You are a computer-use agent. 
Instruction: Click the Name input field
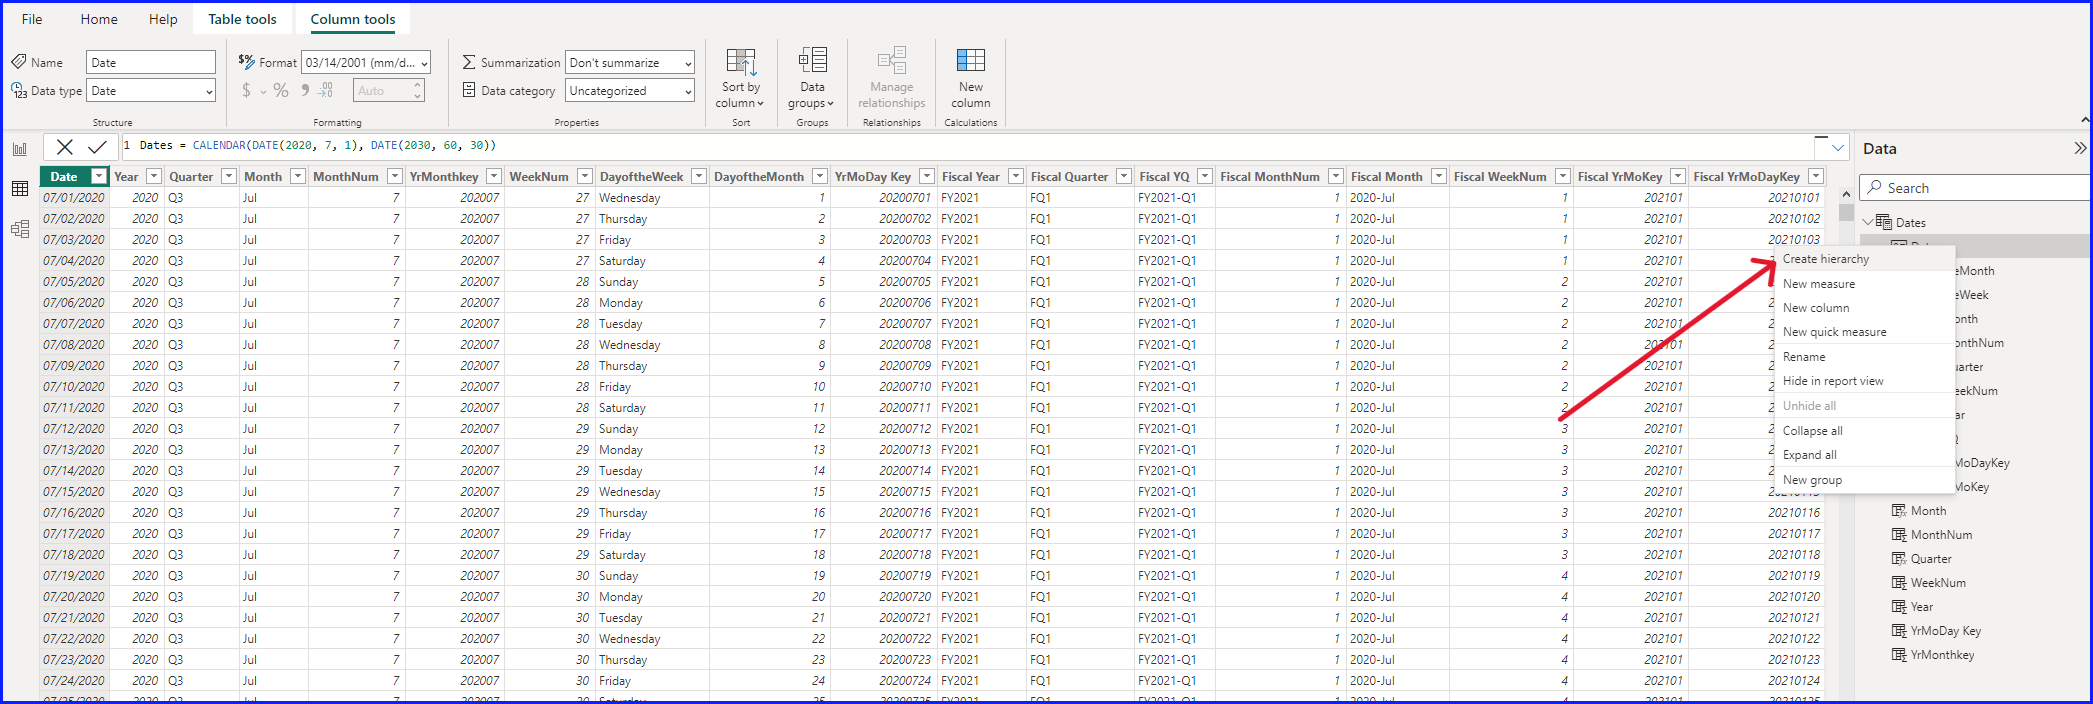(x=151, y=63)
